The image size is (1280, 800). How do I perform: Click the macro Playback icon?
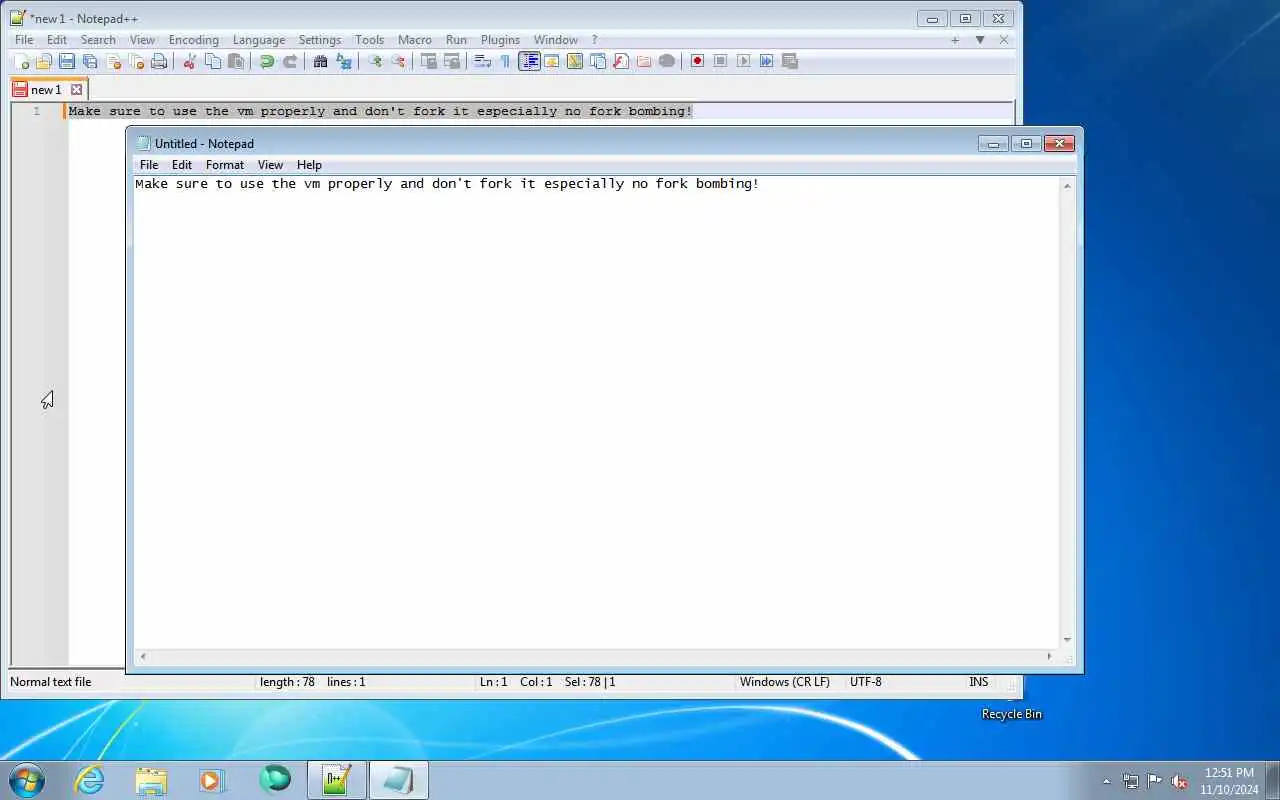(743, 61)
